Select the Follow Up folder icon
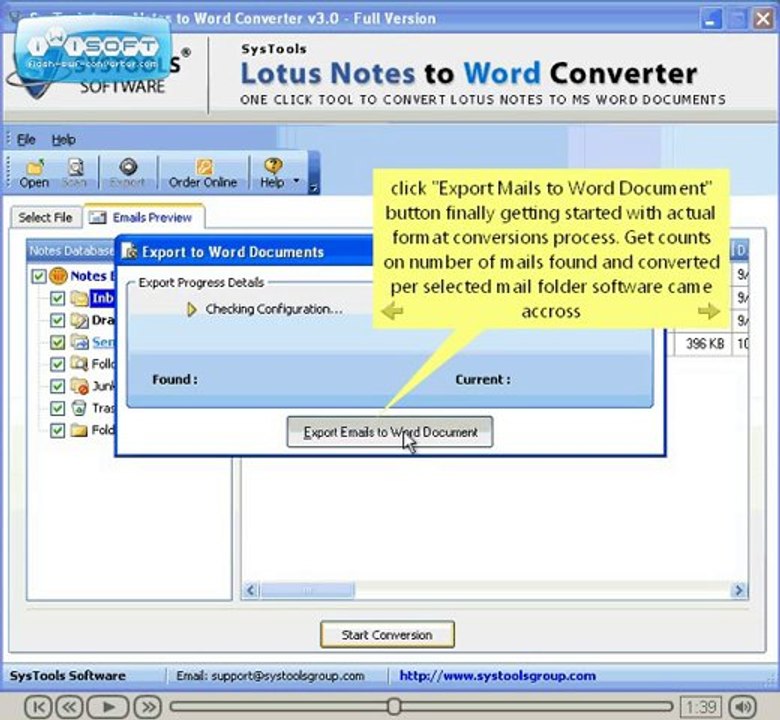 coord(79,364)
